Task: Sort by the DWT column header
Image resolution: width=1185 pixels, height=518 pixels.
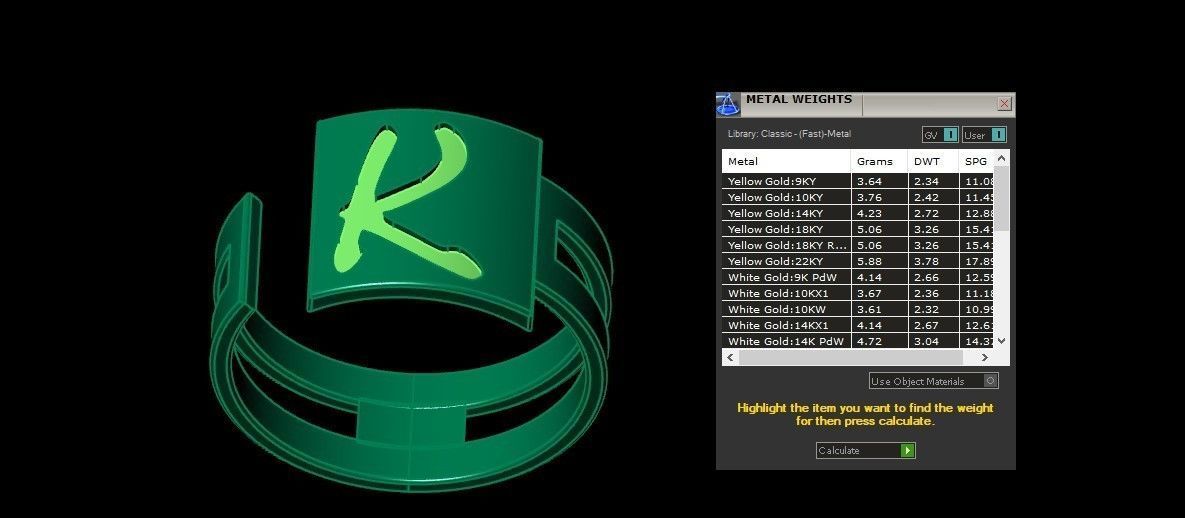Action: [x=933, y=161]
